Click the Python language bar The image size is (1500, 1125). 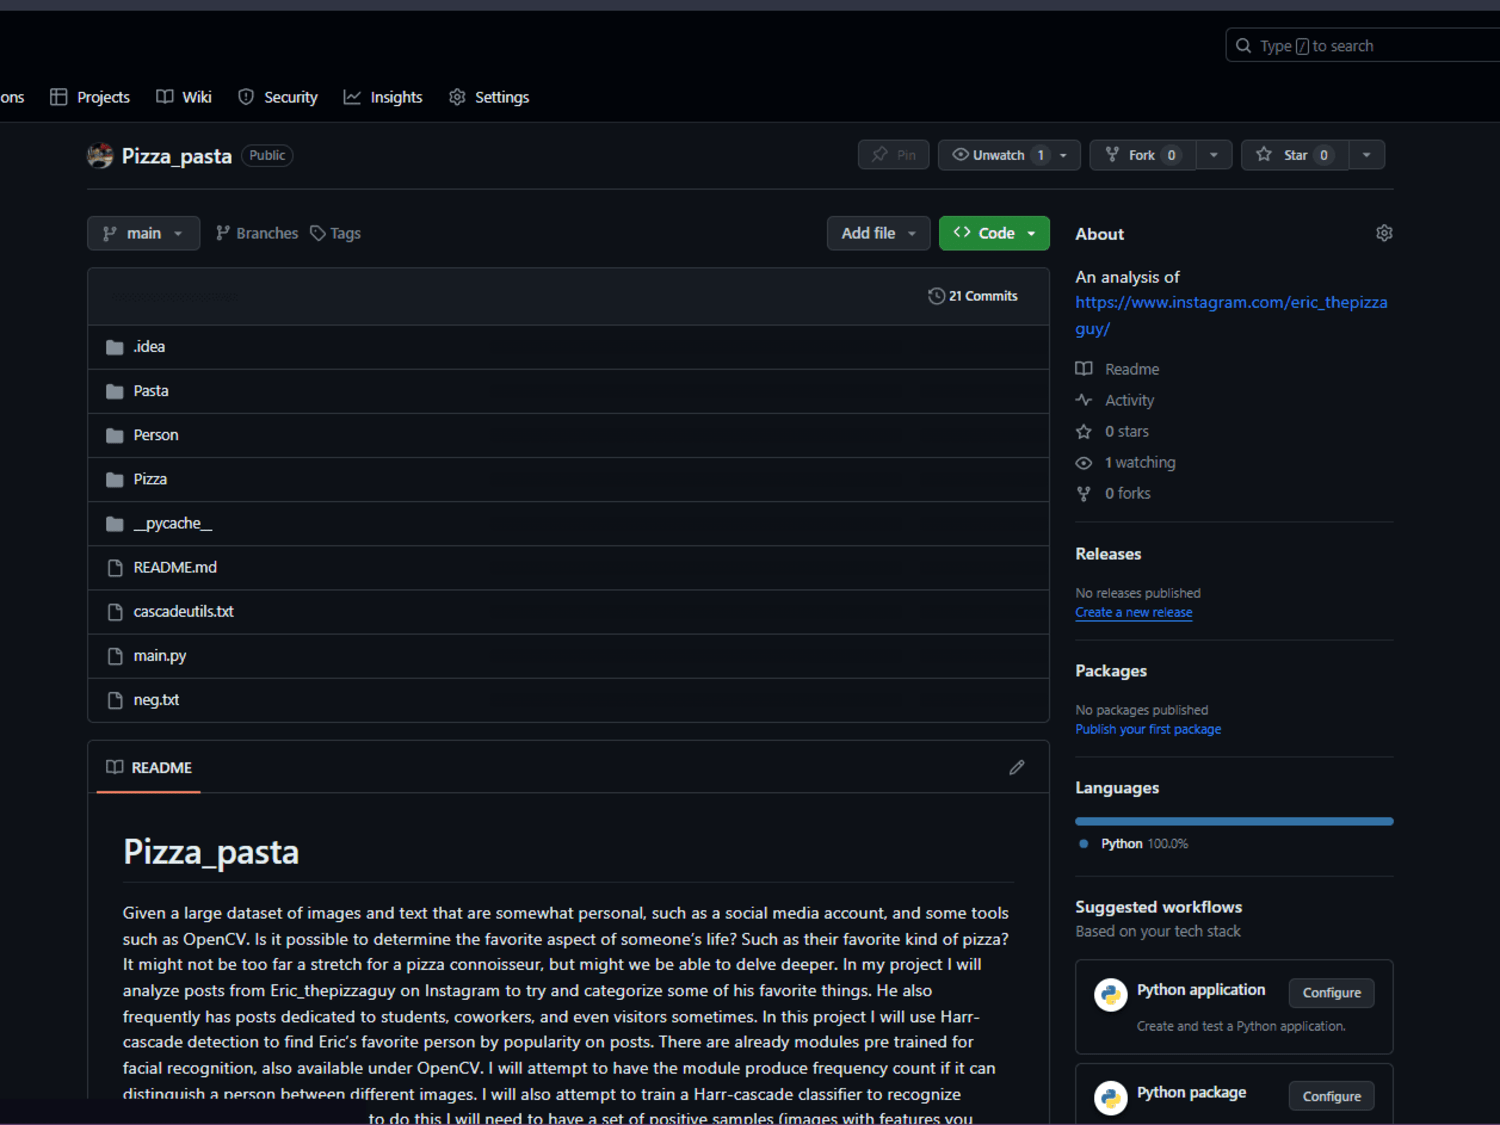click(1234, 821)
